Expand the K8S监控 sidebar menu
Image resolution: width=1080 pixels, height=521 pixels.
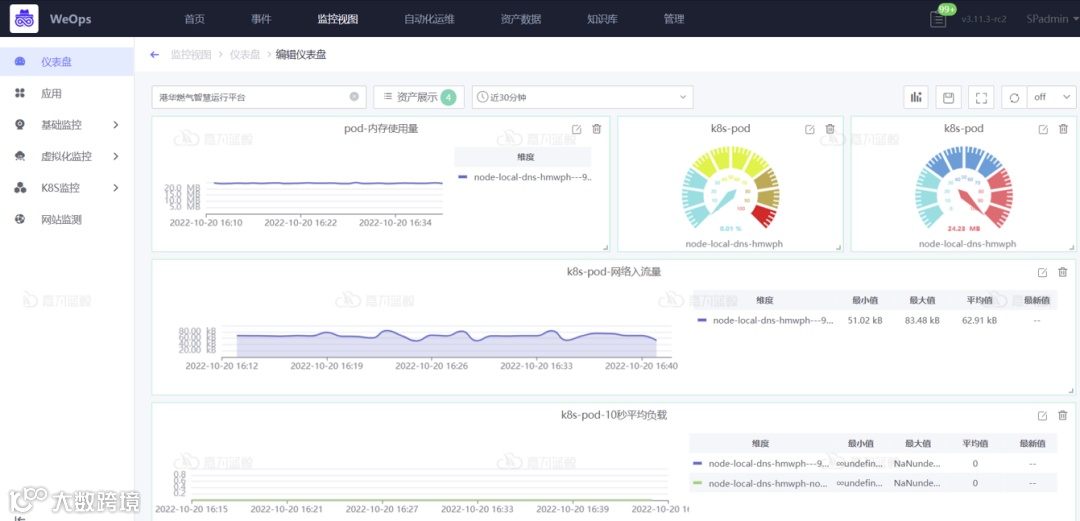tap(67, 187)
